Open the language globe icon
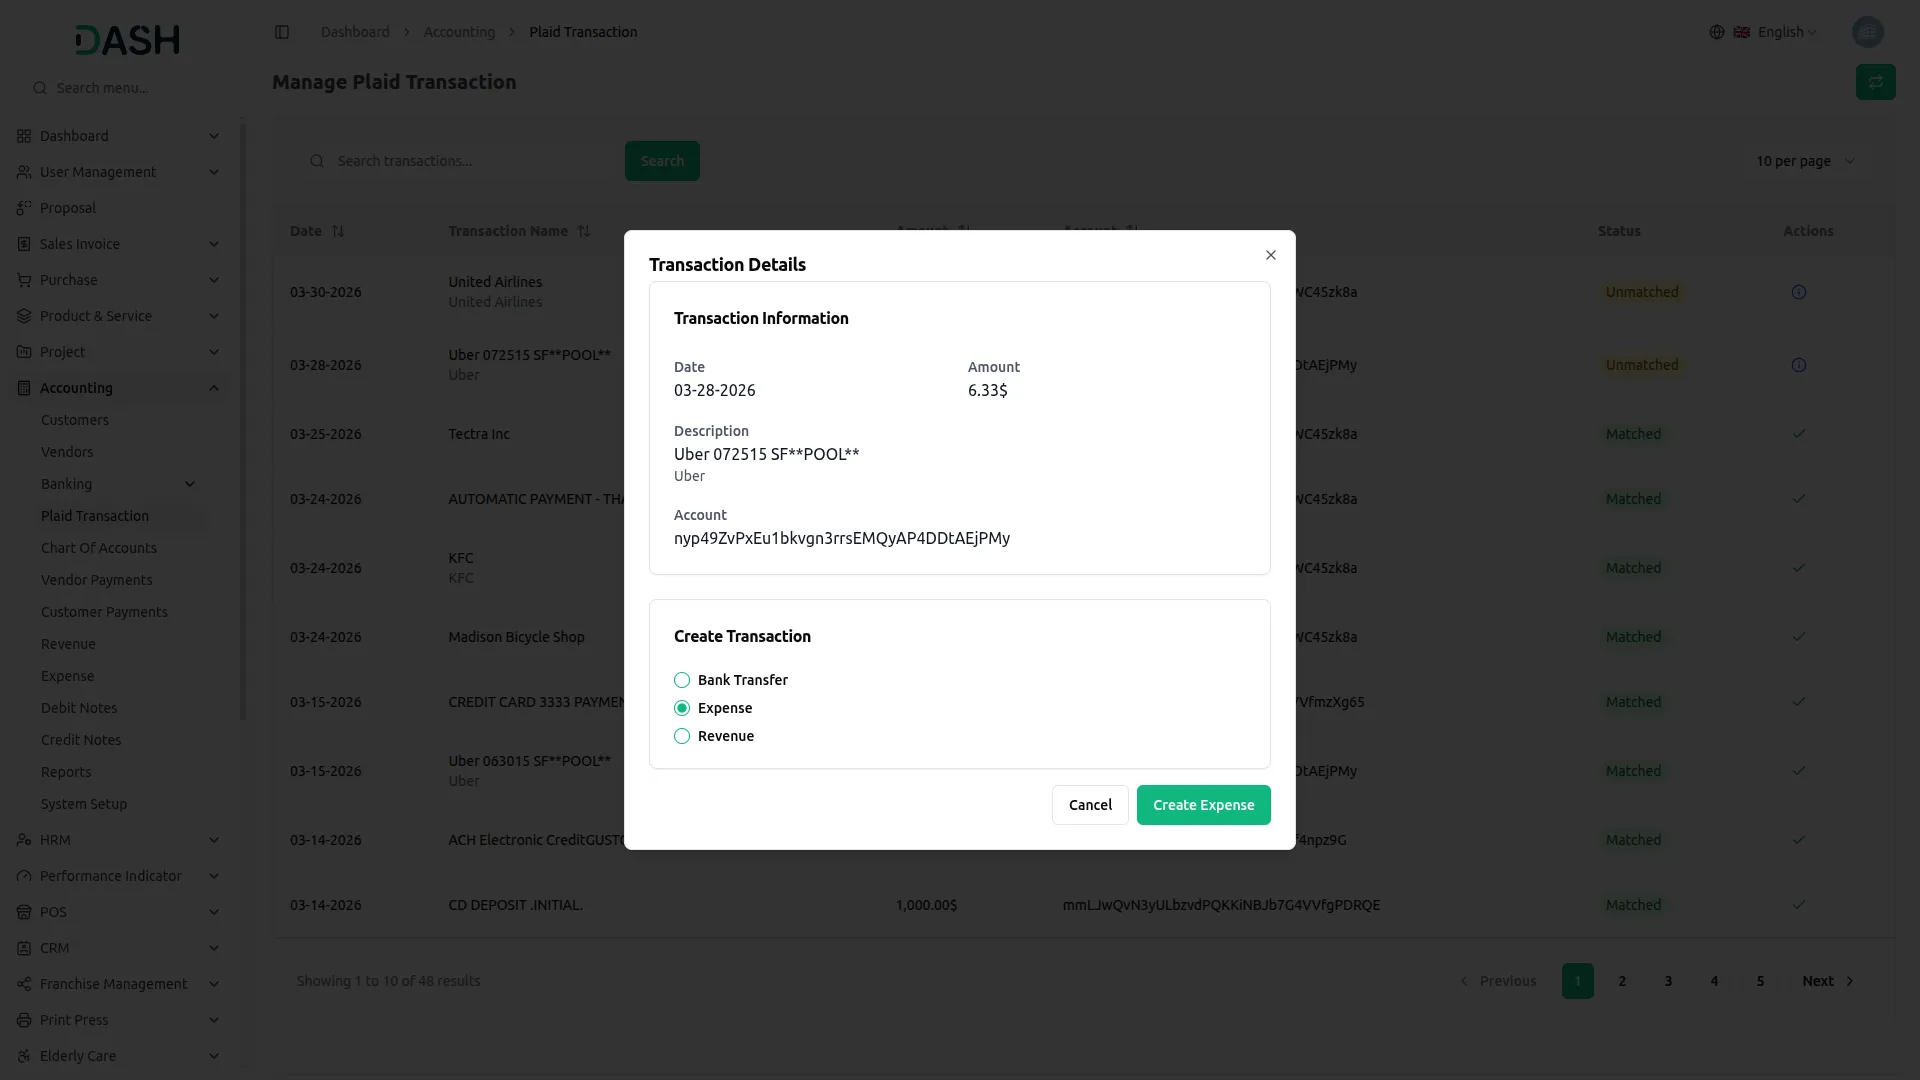This screenshot has width=1920, height=1080. click(1717, 32)
